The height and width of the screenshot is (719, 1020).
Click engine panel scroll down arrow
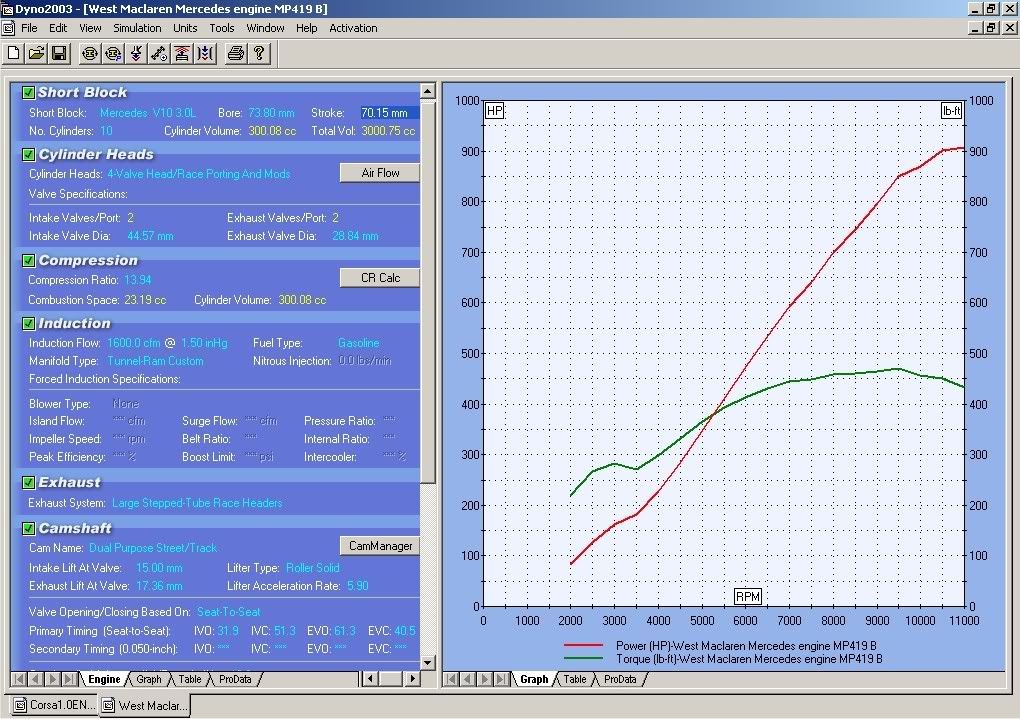[x=427, y=663]
